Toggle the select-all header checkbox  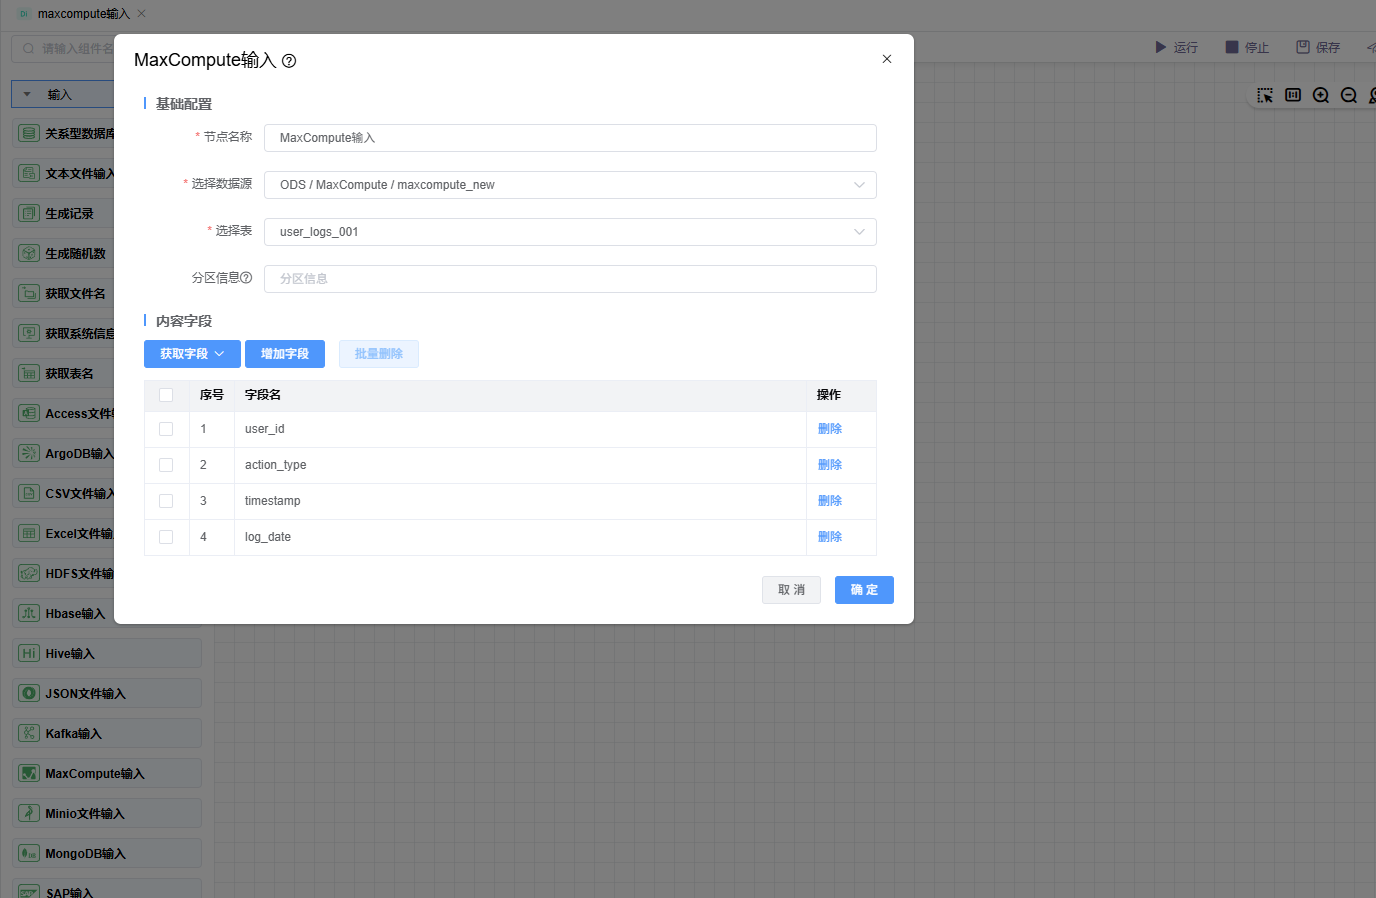[166, 395]
